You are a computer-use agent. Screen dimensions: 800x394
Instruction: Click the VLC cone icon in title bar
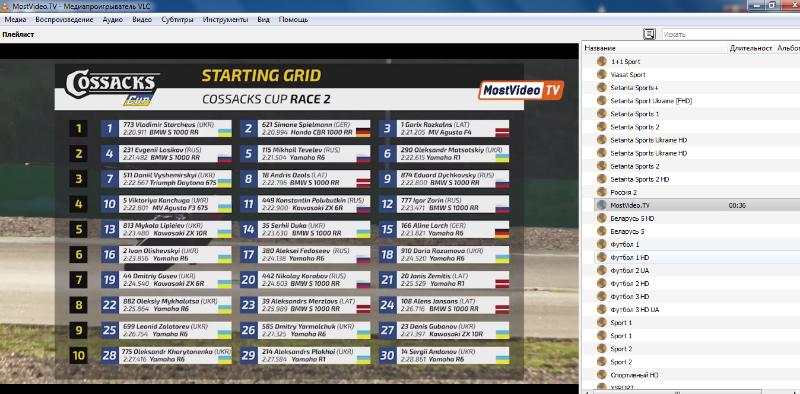[5, 6]
